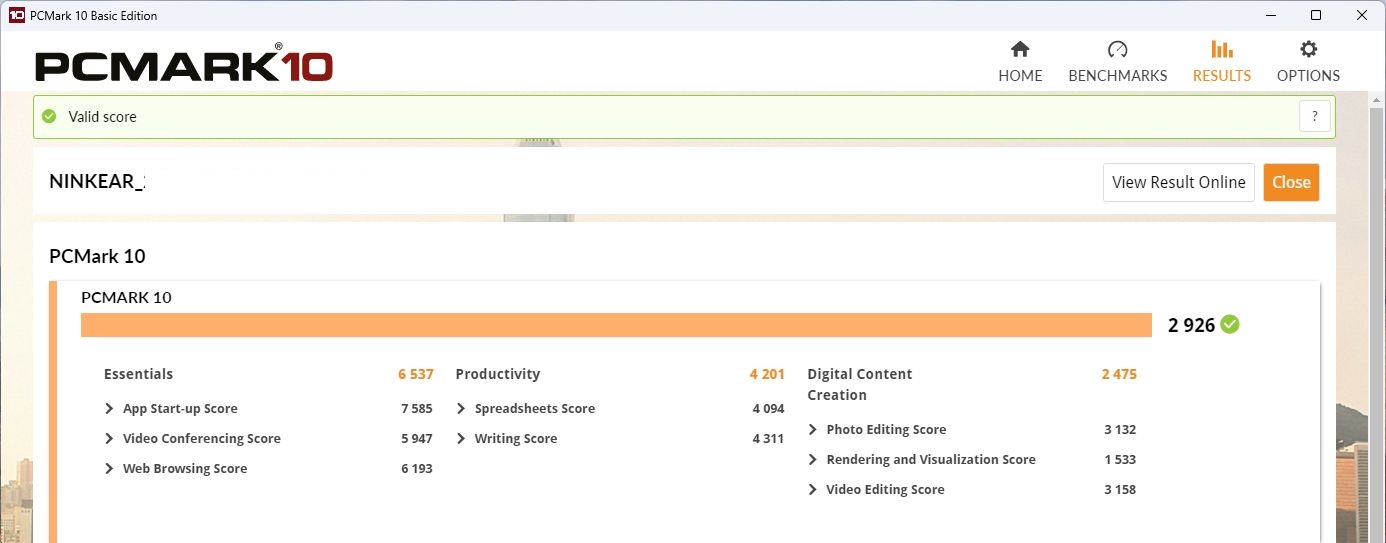Expand Writing Score details
Image resolution: width=1386 pixels, height=543 pixels.
click(461, 439)
